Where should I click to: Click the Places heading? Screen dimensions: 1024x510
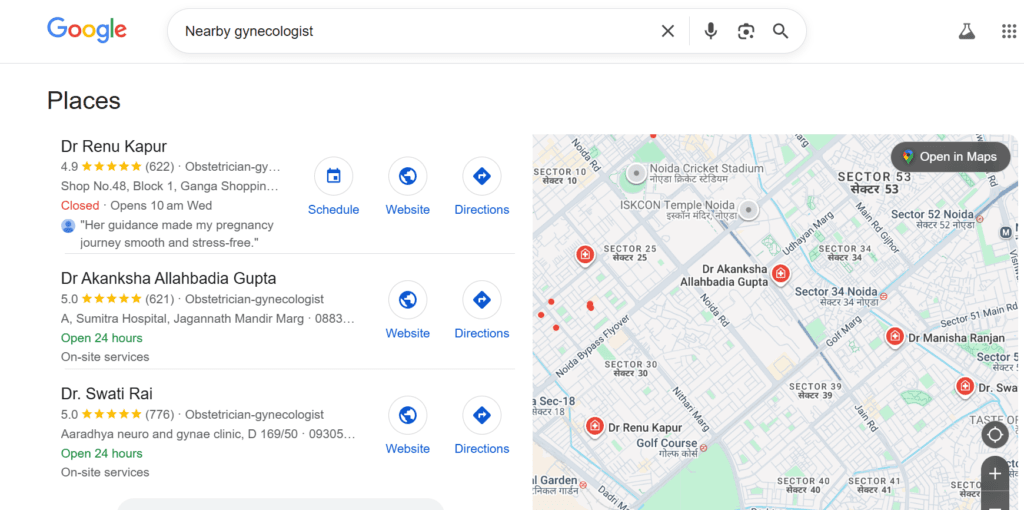click(x=84, y=101)
